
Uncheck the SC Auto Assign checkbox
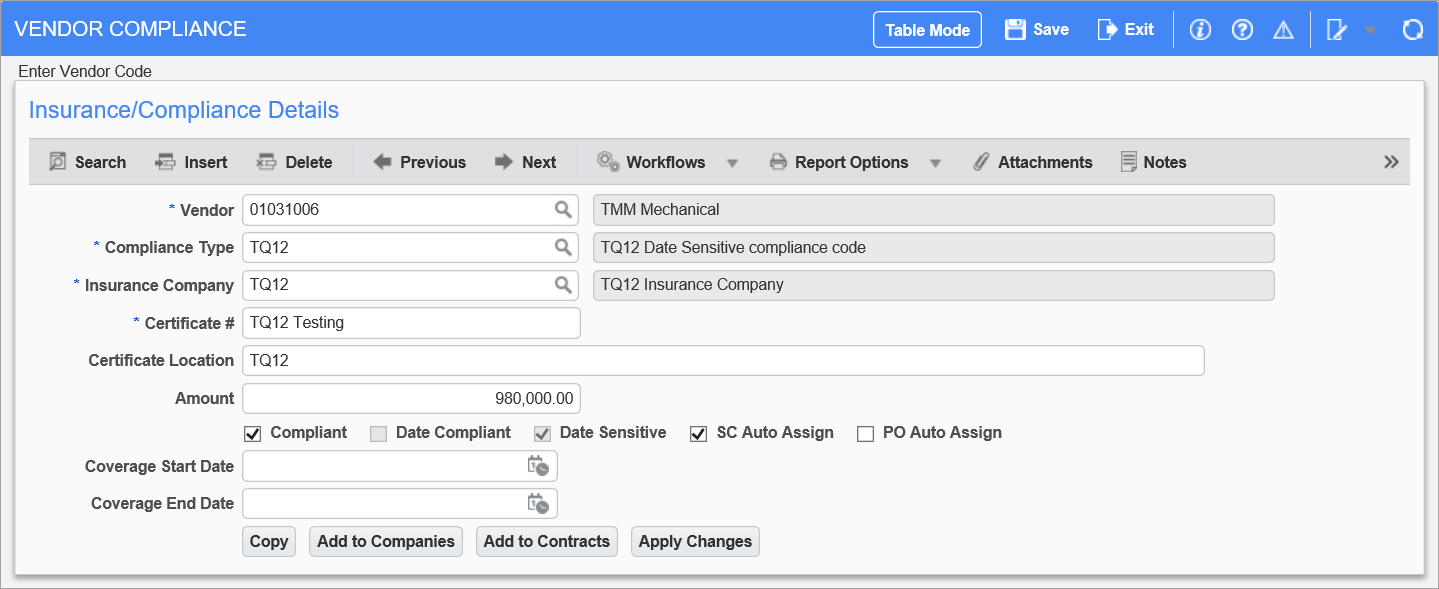697,432
